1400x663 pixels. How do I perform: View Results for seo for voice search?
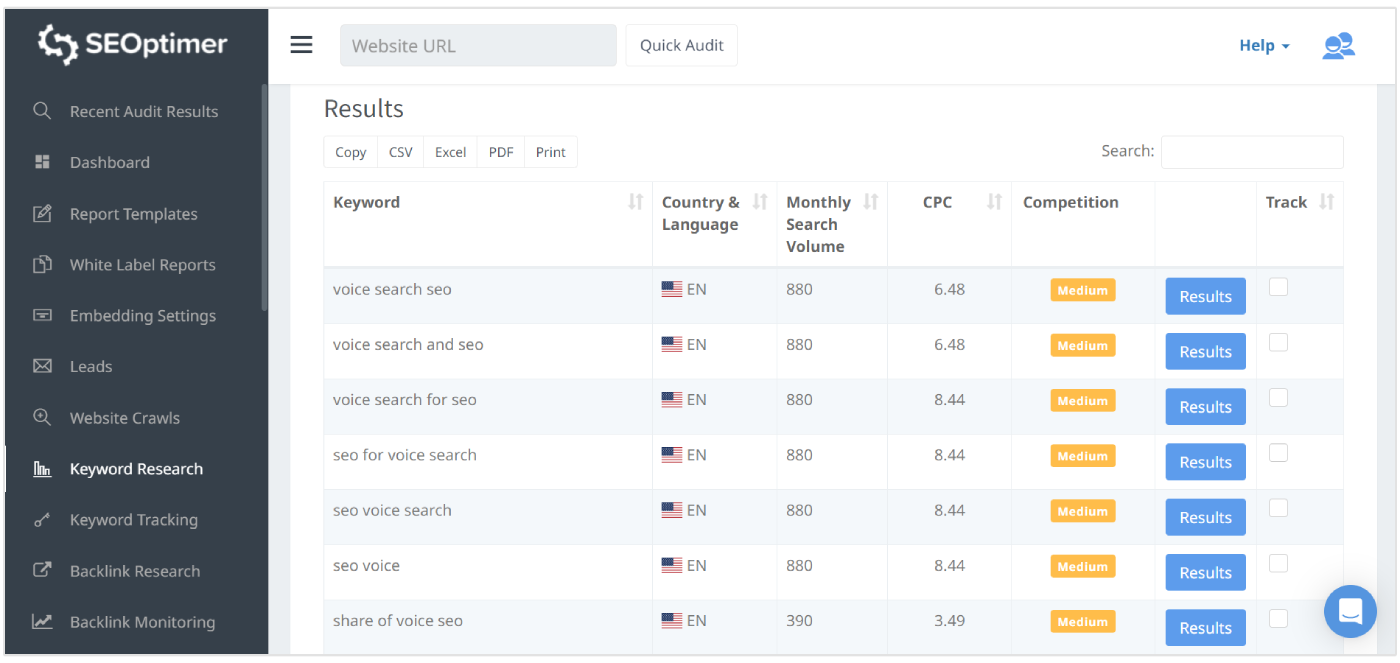(1204, 461)
